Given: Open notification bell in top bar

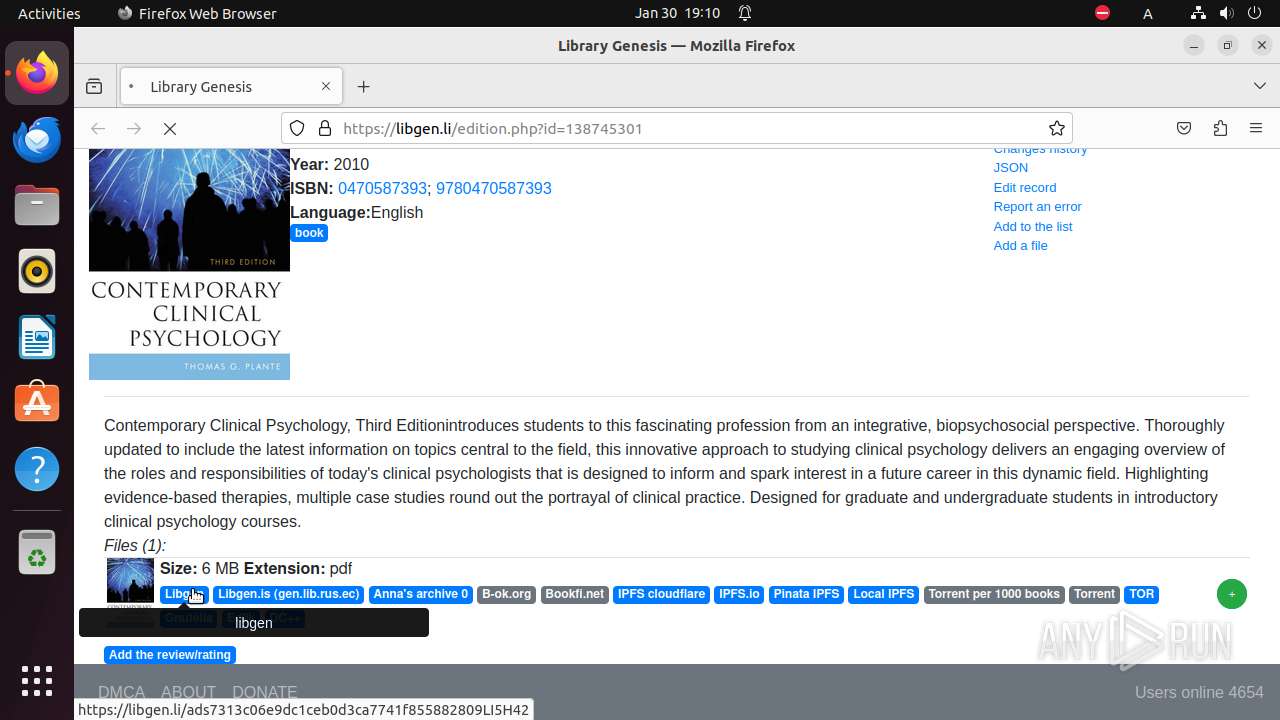Looking at the screenshot, I should pyautogui.click(x=745, y=13).
